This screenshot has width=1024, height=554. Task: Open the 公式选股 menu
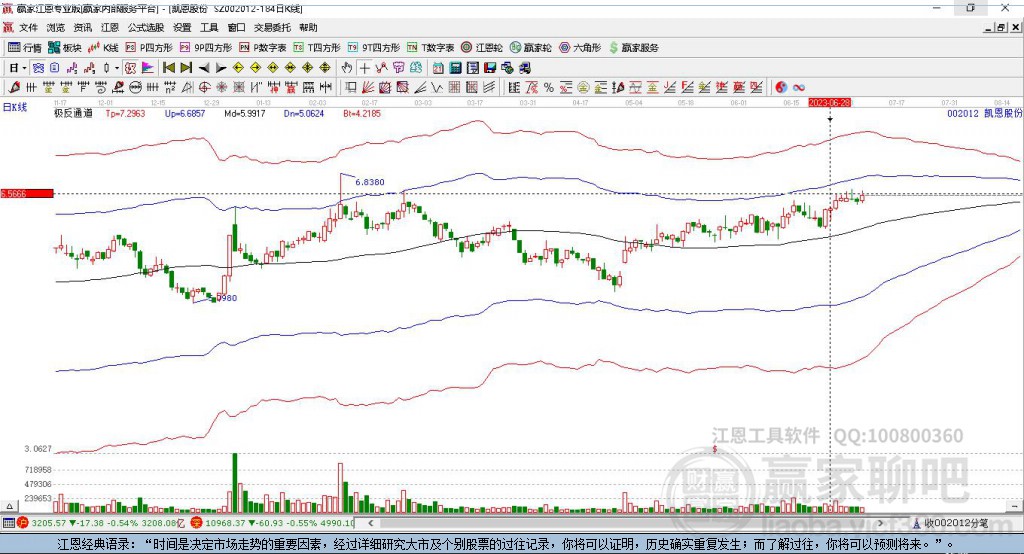click(146, 27)
